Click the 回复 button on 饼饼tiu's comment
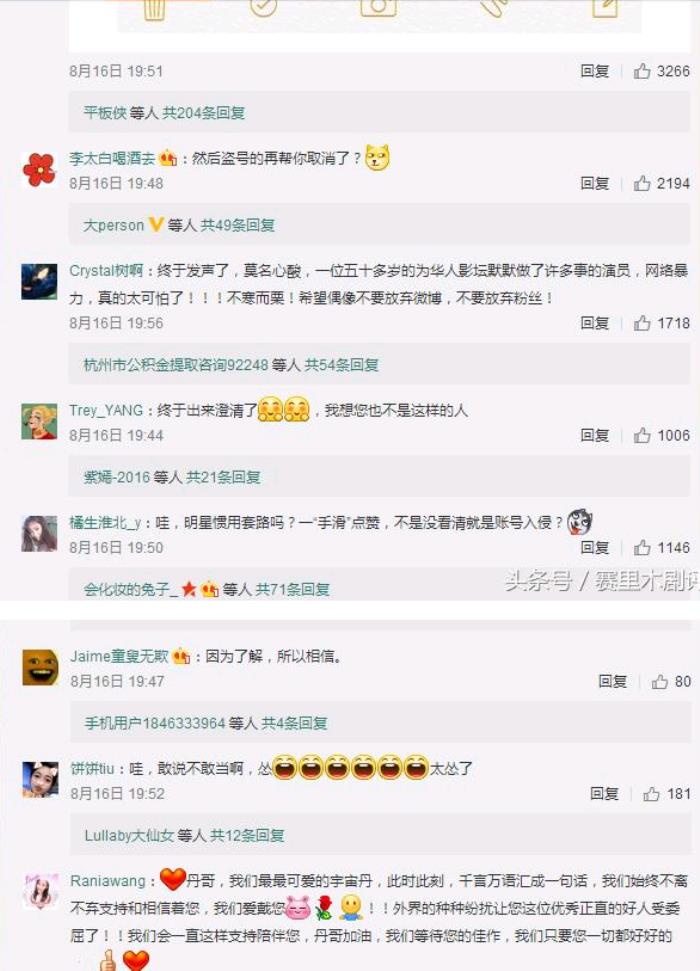The image size is (700, 971). click(604, 794)
